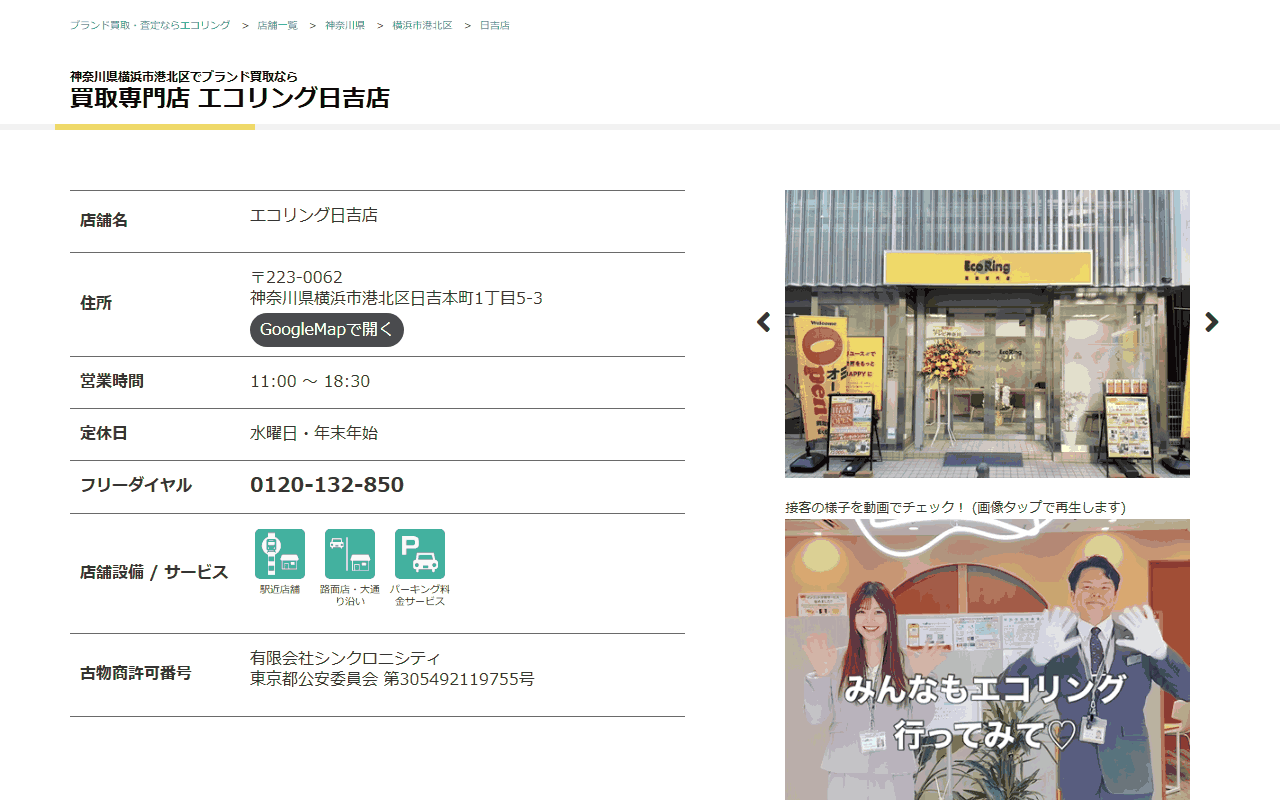Click the company name 有限会社シンクロニシティ
The height and width of the screenshot is (800, 1280).
pos(345,658)
